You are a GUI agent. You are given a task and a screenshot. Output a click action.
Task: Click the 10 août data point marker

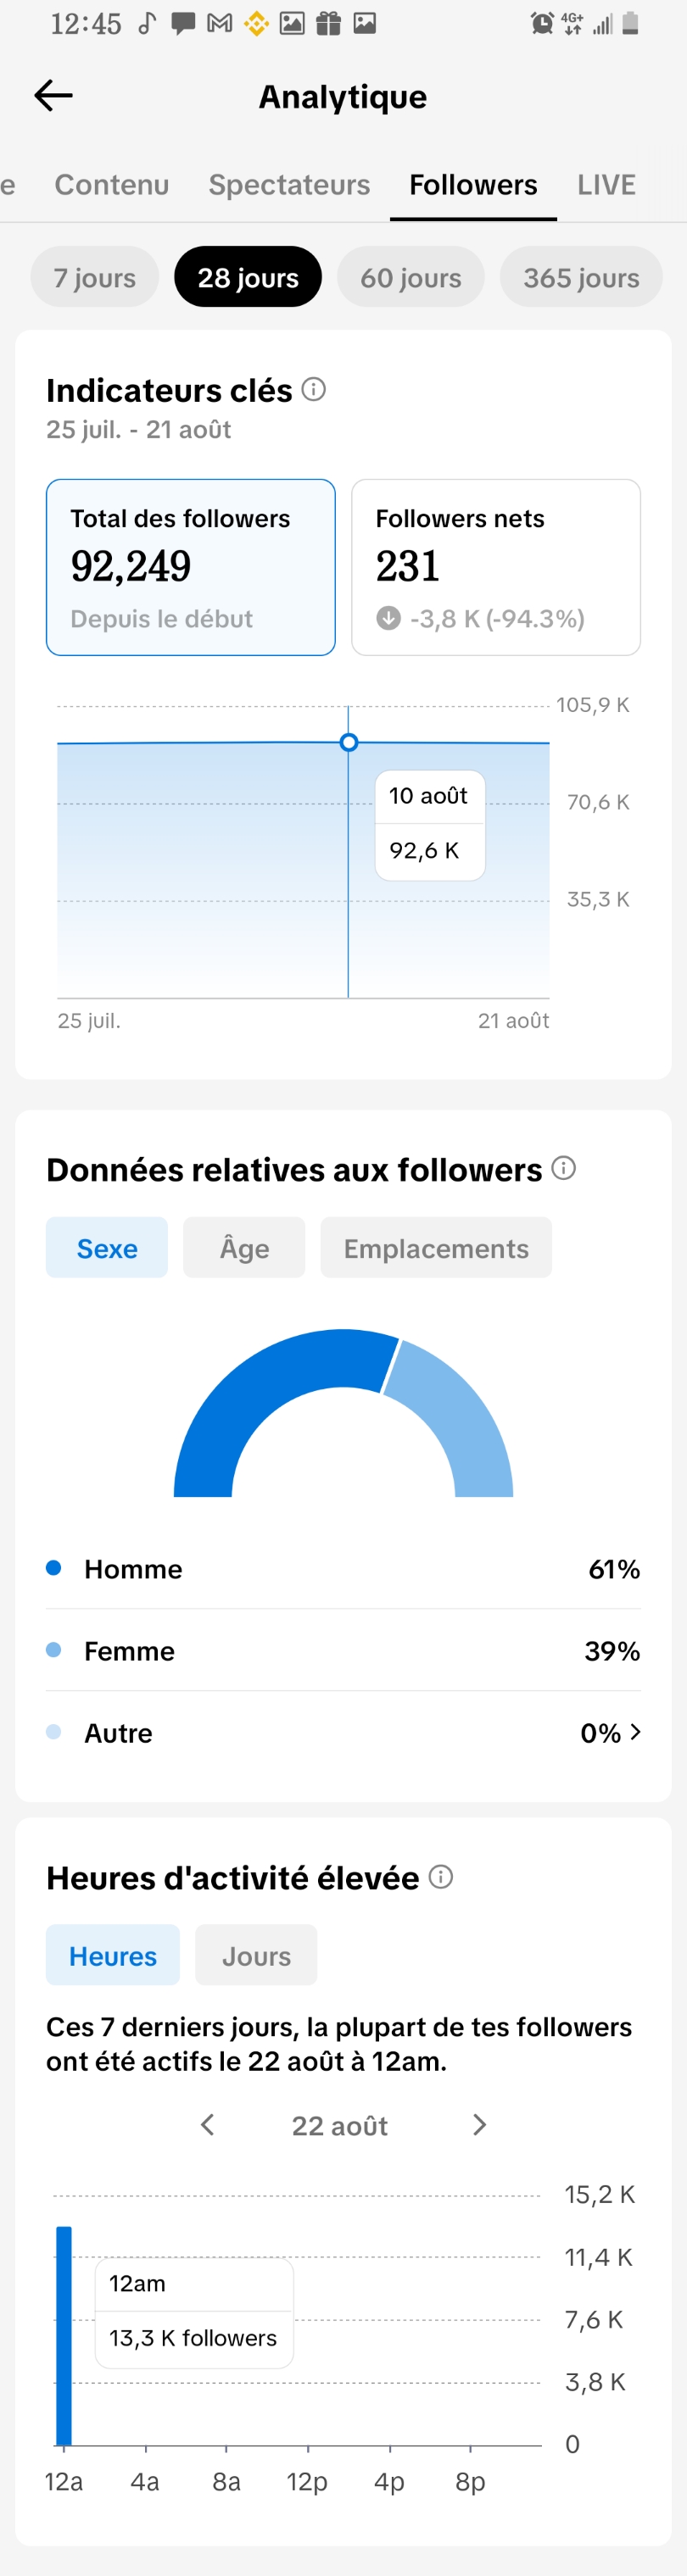[348, 742]
